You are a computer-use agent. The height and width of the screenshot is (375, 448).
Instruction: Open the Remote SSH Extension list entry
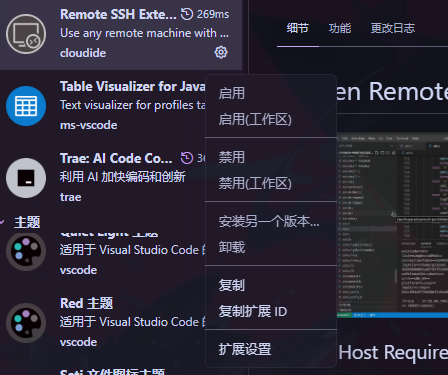[121, 35]
